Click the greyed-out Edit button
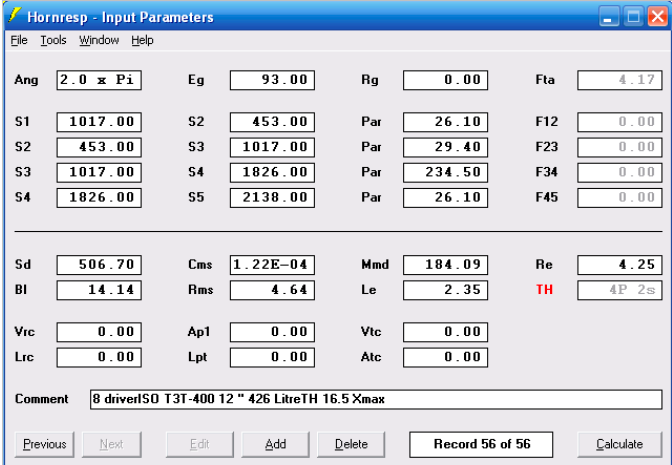The height and width of the screenshot is (465, 672). pos(200,444)
